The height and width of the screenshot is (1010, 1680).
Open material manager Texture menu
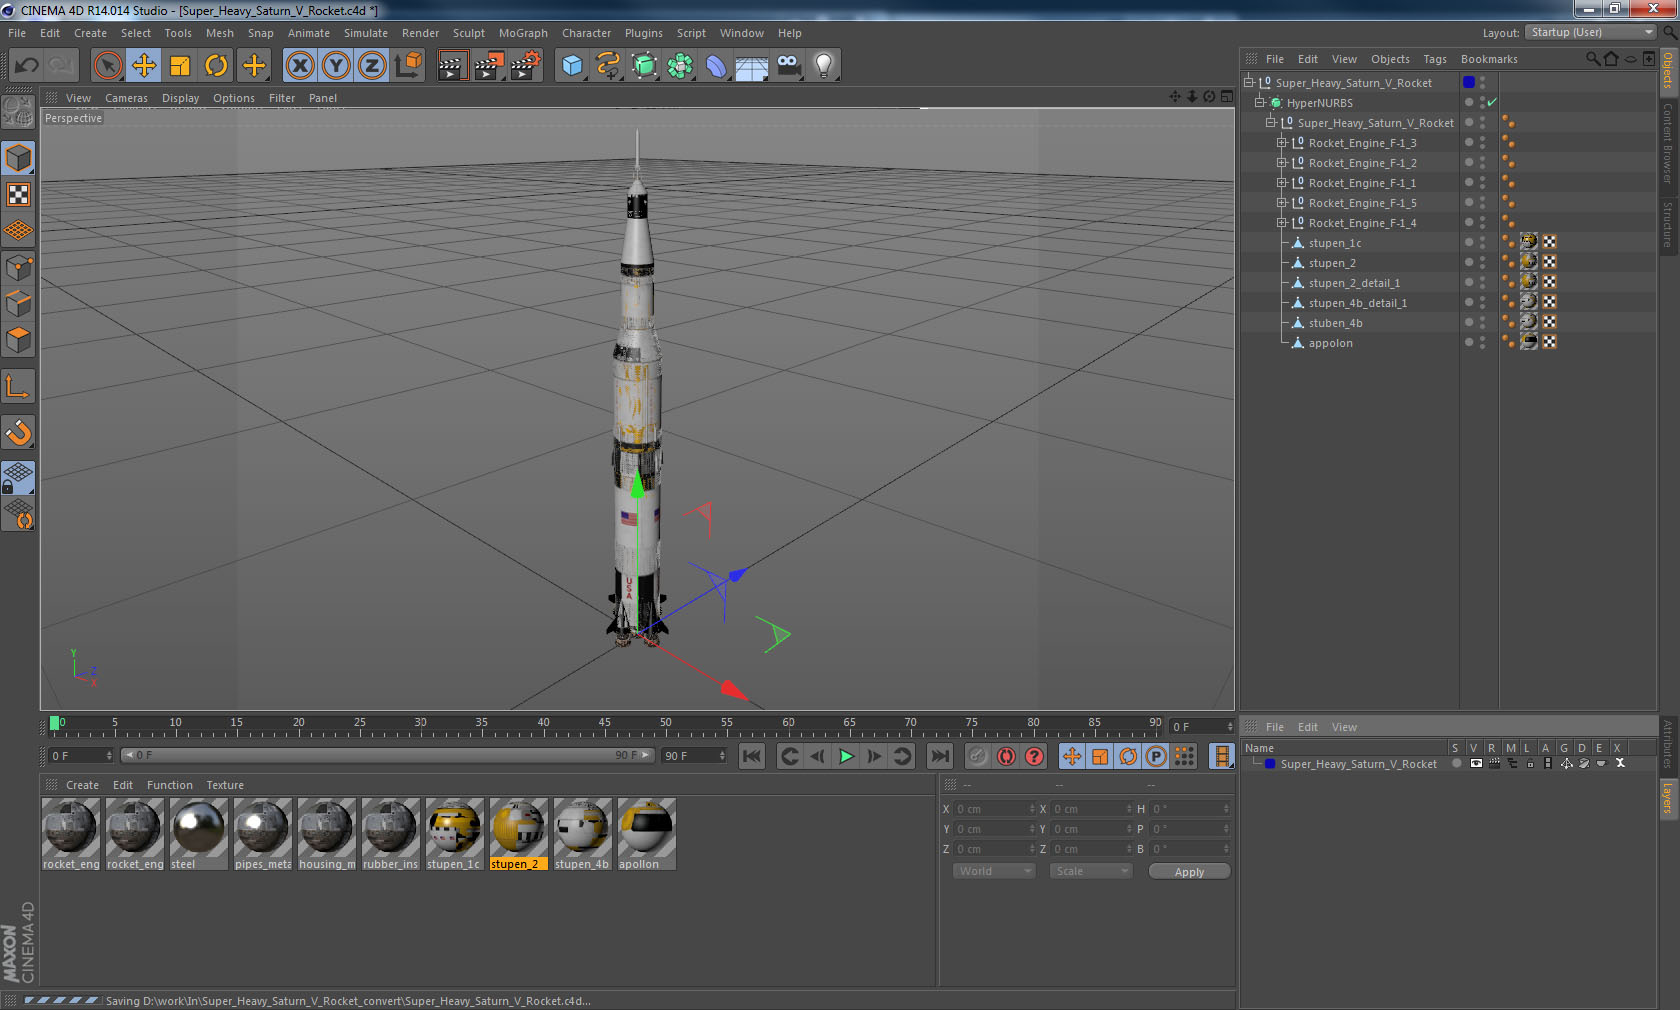pyautogui.click(x=225, y=785)
